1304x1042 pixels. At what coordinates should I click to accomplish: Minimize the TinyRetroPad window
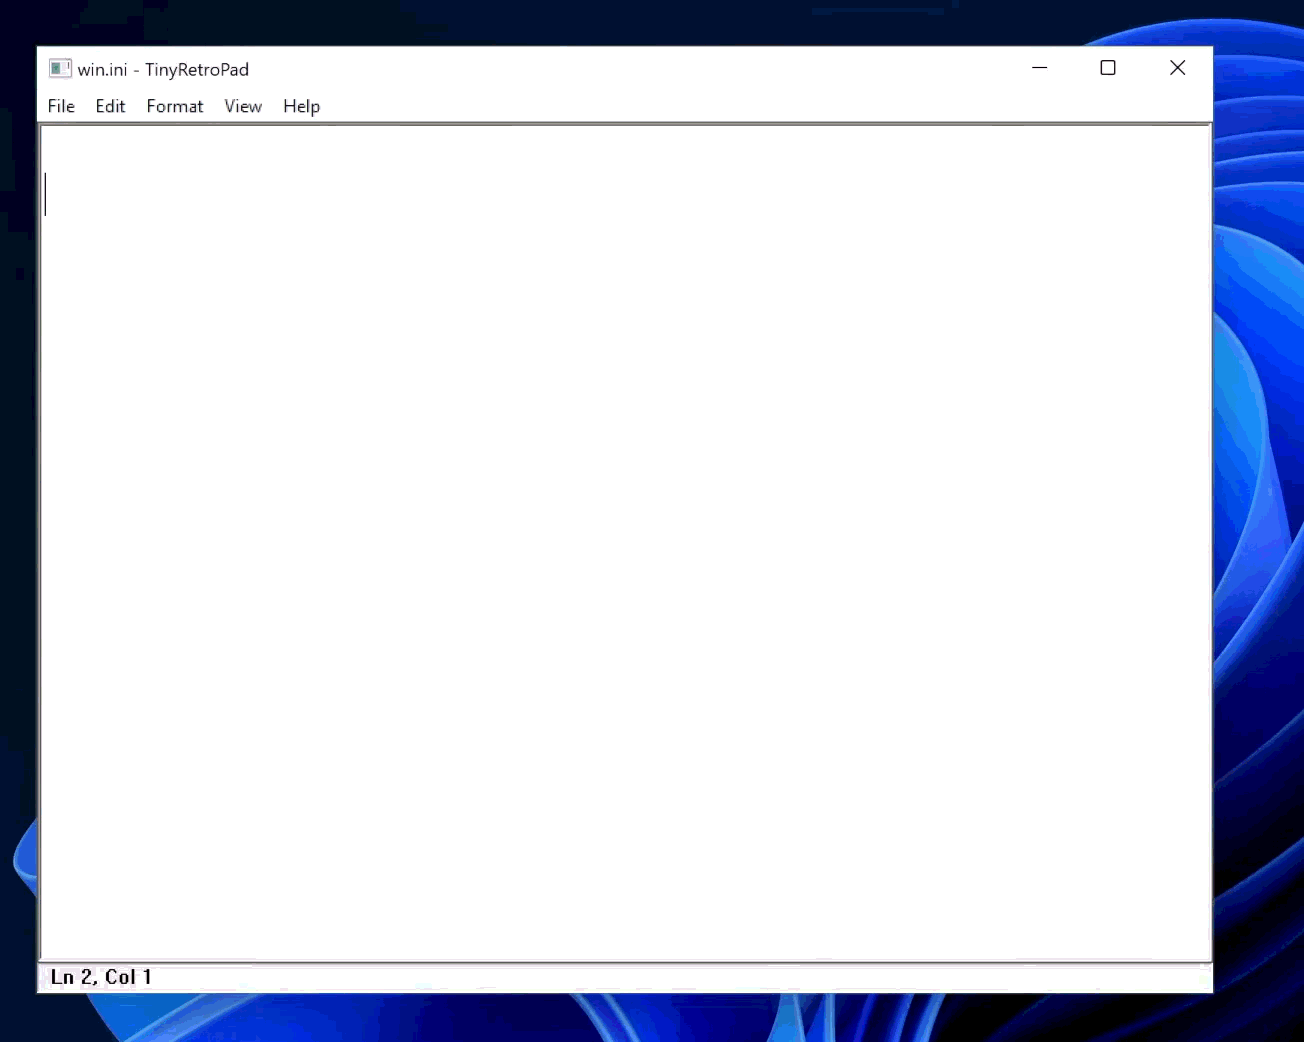point(1040,68)
